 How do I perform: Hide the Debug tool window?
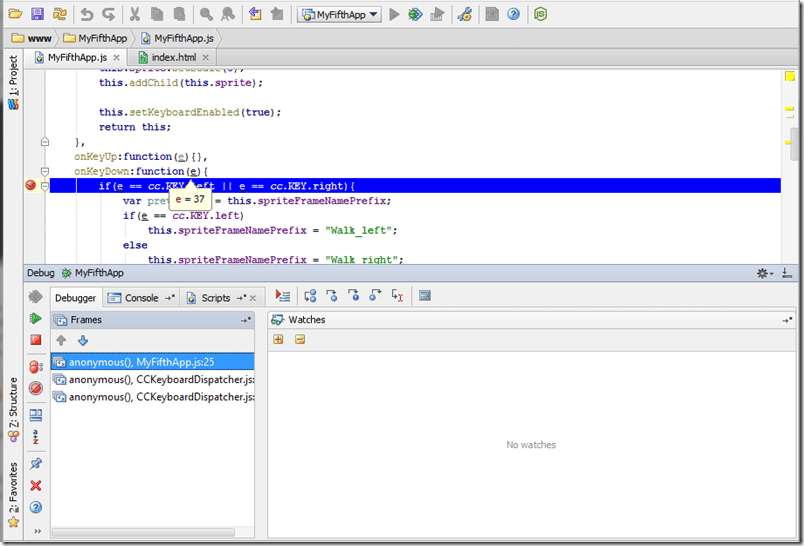(787, 273)
